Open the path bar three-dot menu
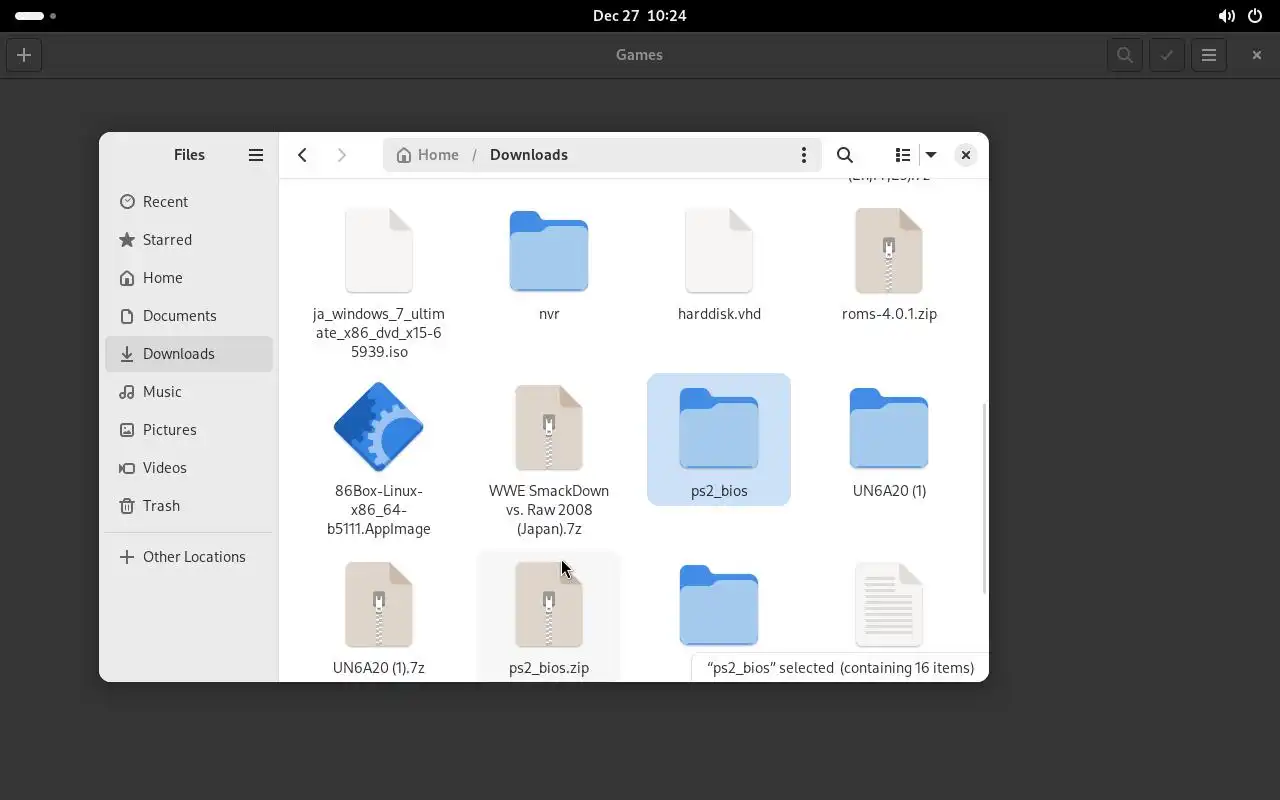Viewport: 1280px width, 800px height. pyautogui.click(x=803, y=155)
